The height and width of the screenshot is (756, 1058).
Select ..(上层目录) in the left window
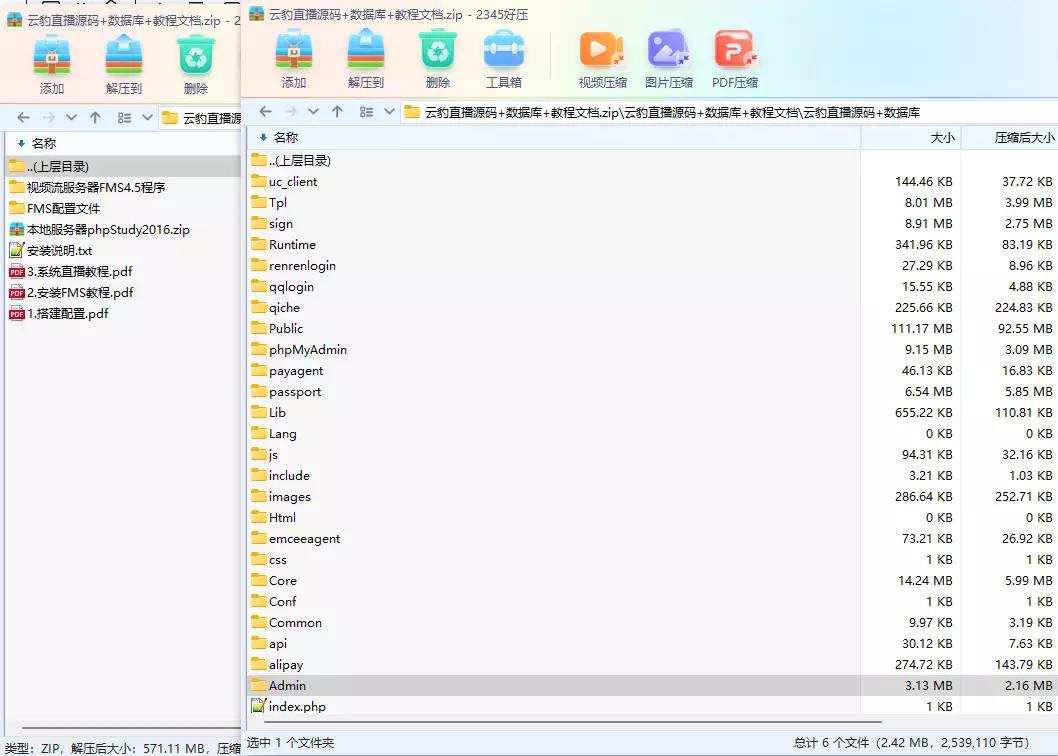click(x=123, y=167)
